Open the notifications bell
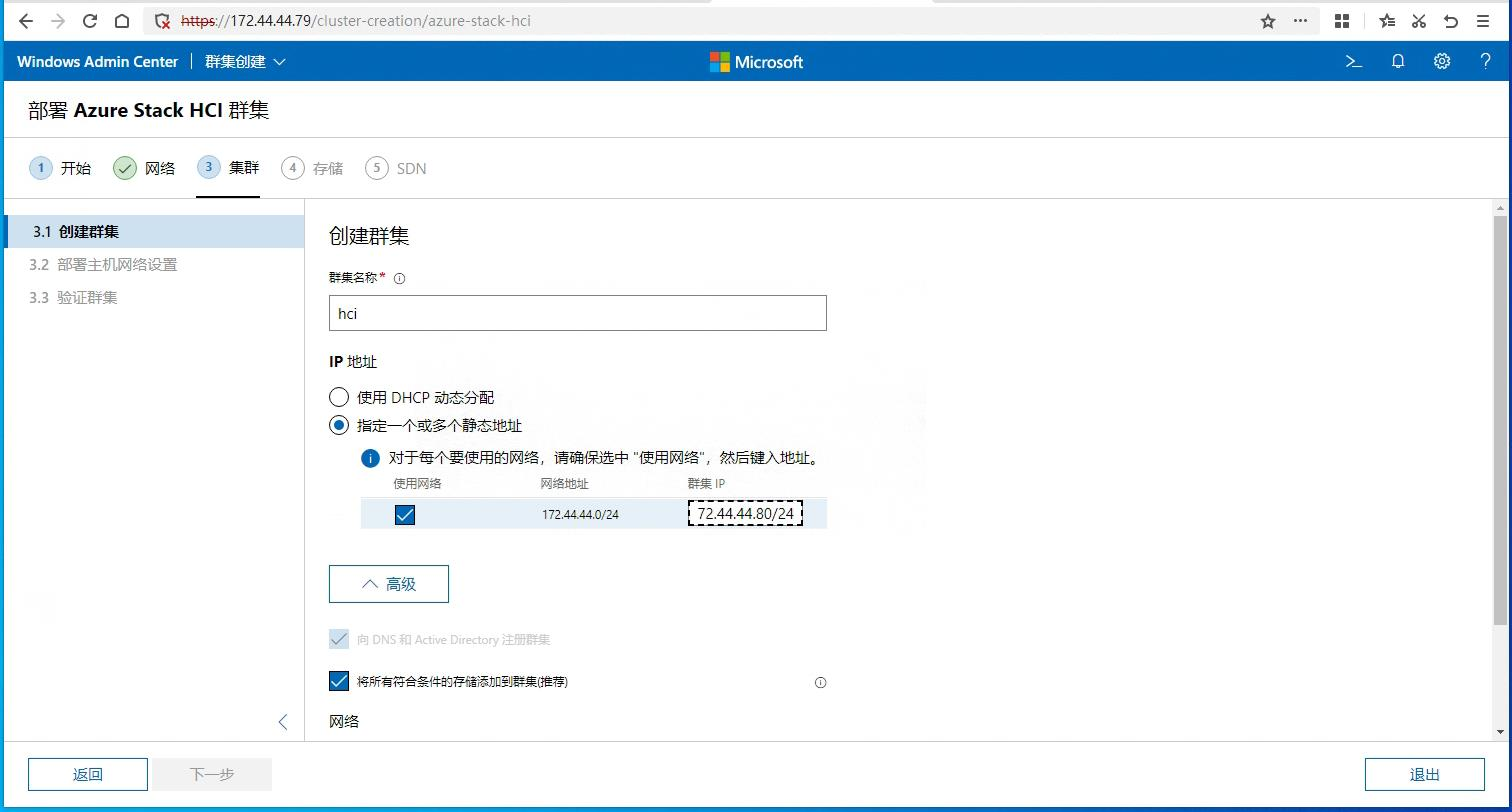1512x812 pixels. click(1398, 61)
